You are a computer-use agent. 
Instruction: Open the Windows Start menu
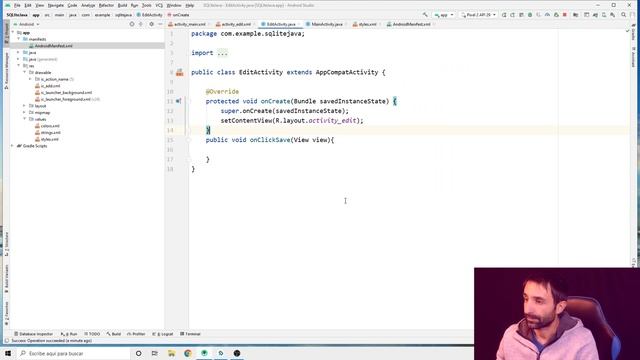coord(8,353)
